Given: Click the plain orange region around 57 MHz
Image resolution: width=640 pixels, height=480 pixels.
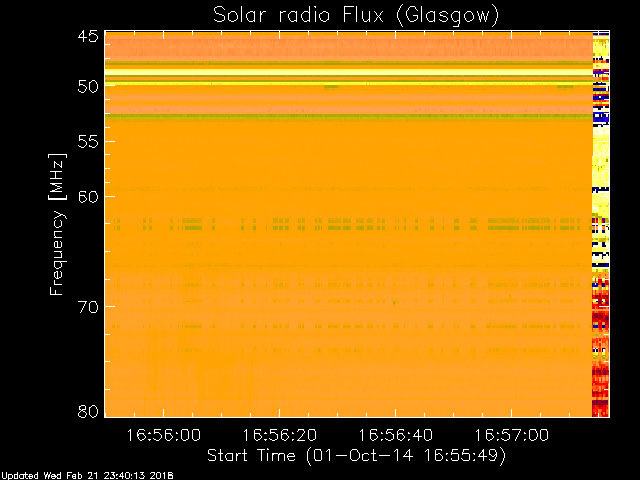Looking at the screenshot, I should click(x=349, y=163).
